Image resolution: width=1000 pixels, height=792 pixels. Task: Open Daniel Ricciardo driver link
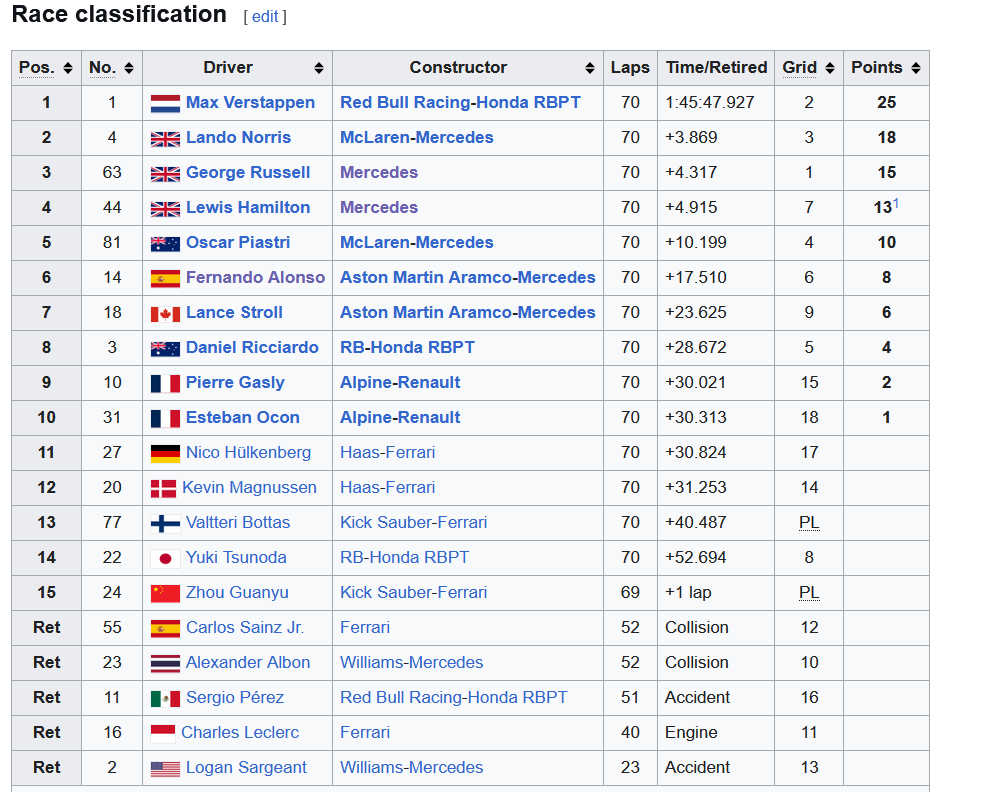(252, 348)
